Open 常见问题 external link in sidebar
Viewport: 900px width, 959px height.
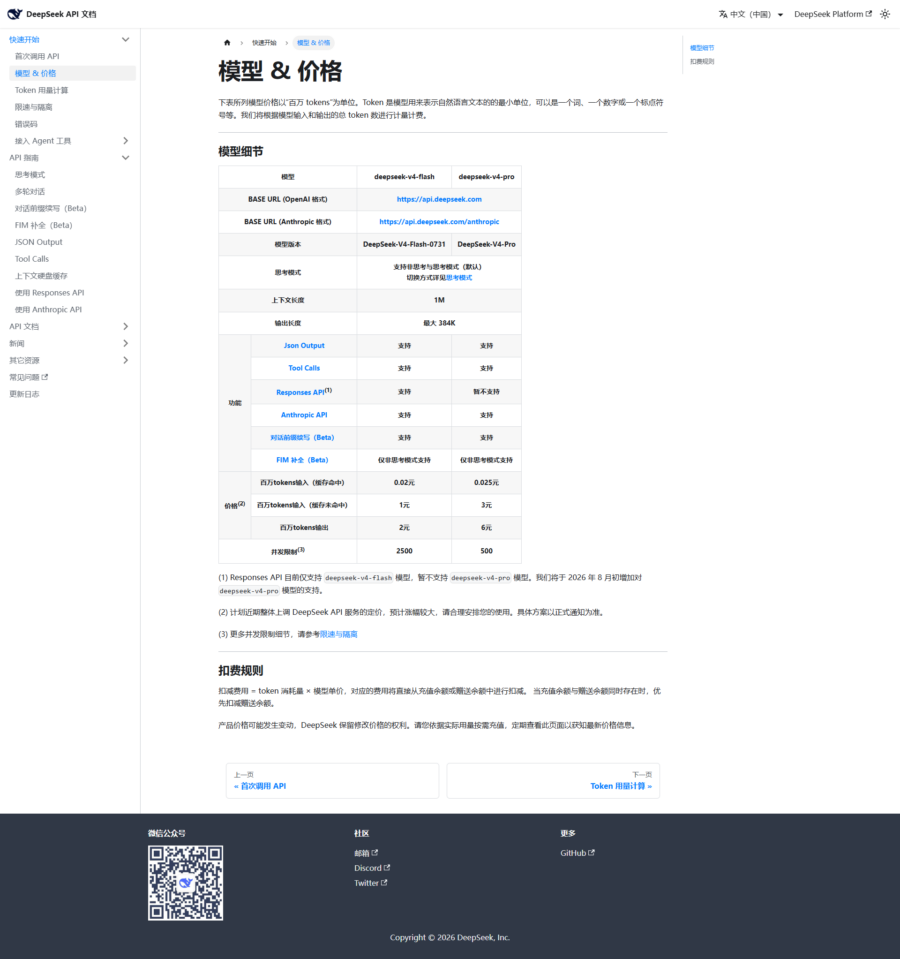(x=28, y=377)
